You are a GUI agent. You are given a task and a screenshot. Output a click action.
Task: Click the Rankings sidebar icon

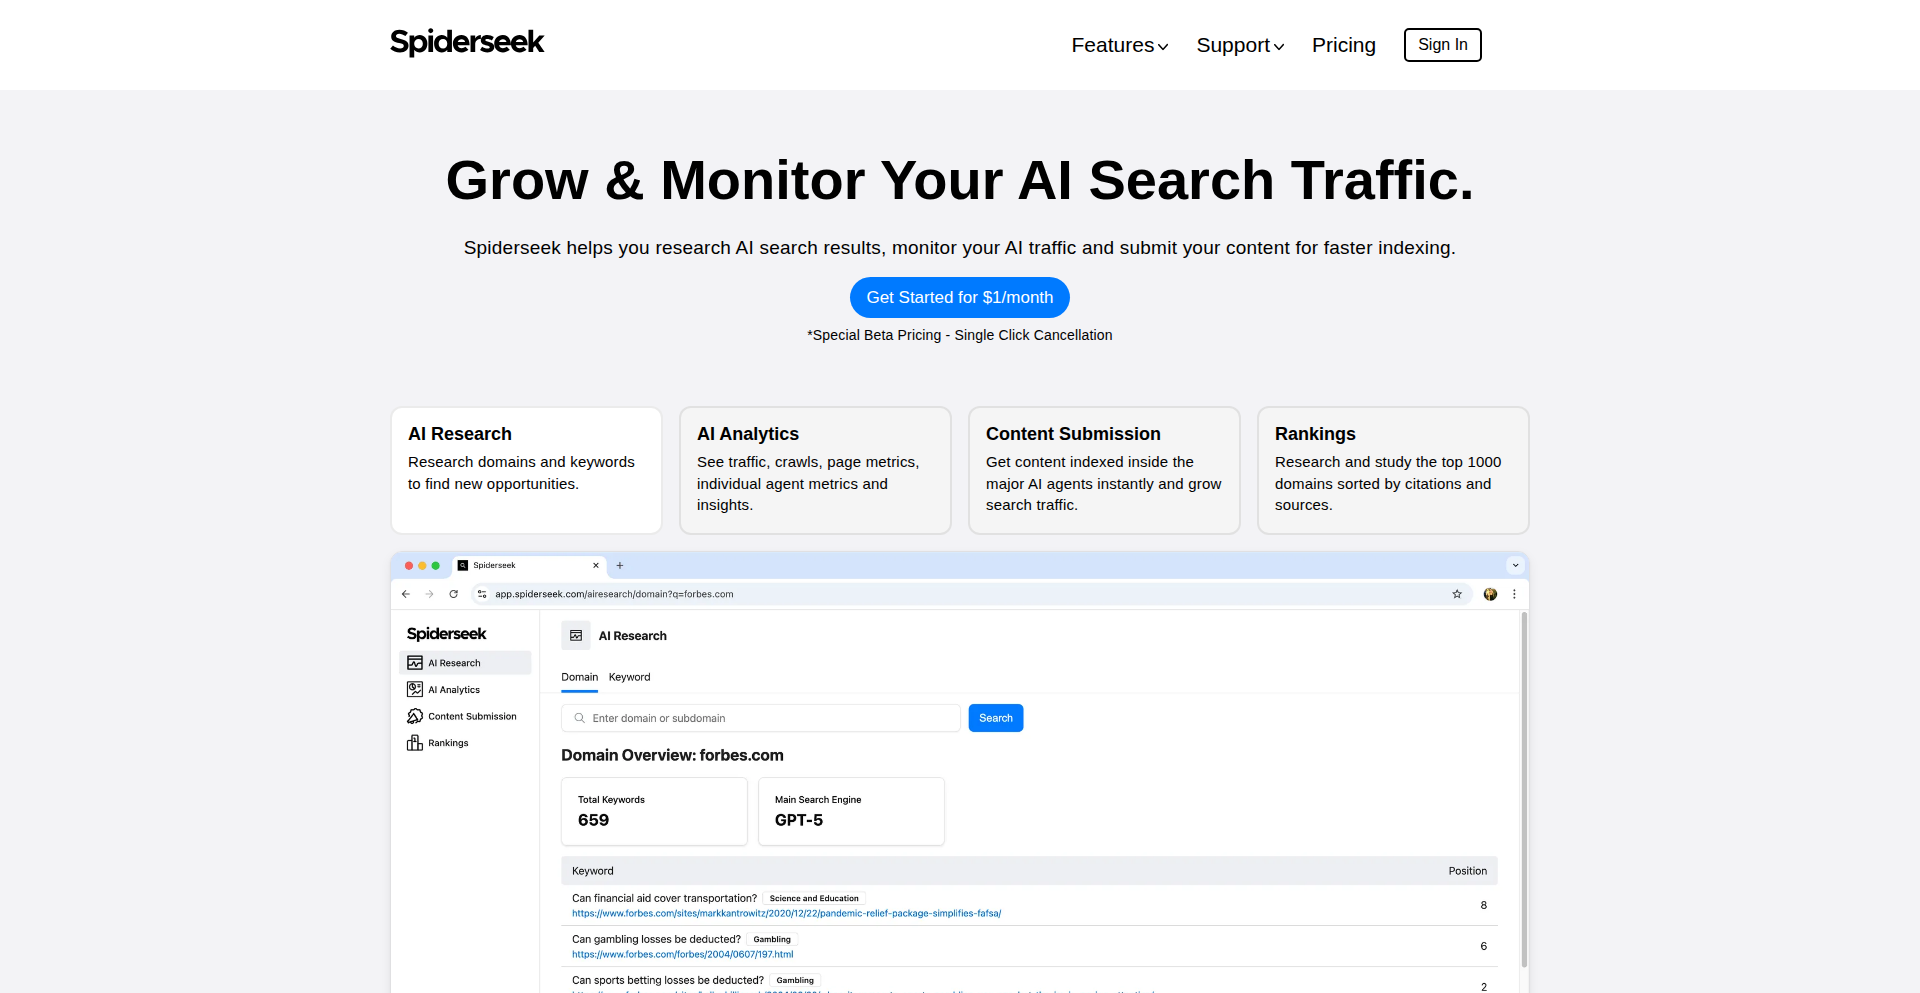[x=415, y=743]
